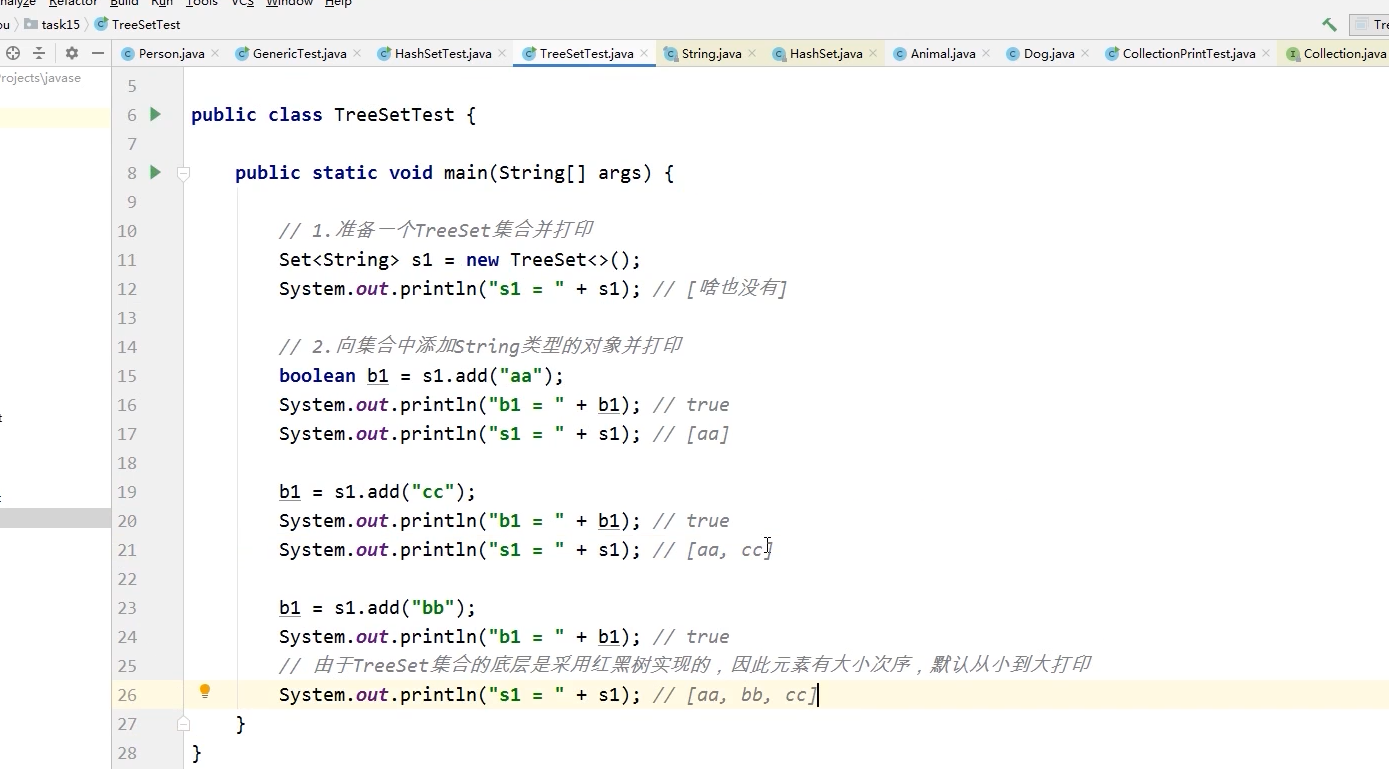This screenshot has height=769, width=1389.
Task: Close the Person.java tab
Action: [x=215, y=53]
